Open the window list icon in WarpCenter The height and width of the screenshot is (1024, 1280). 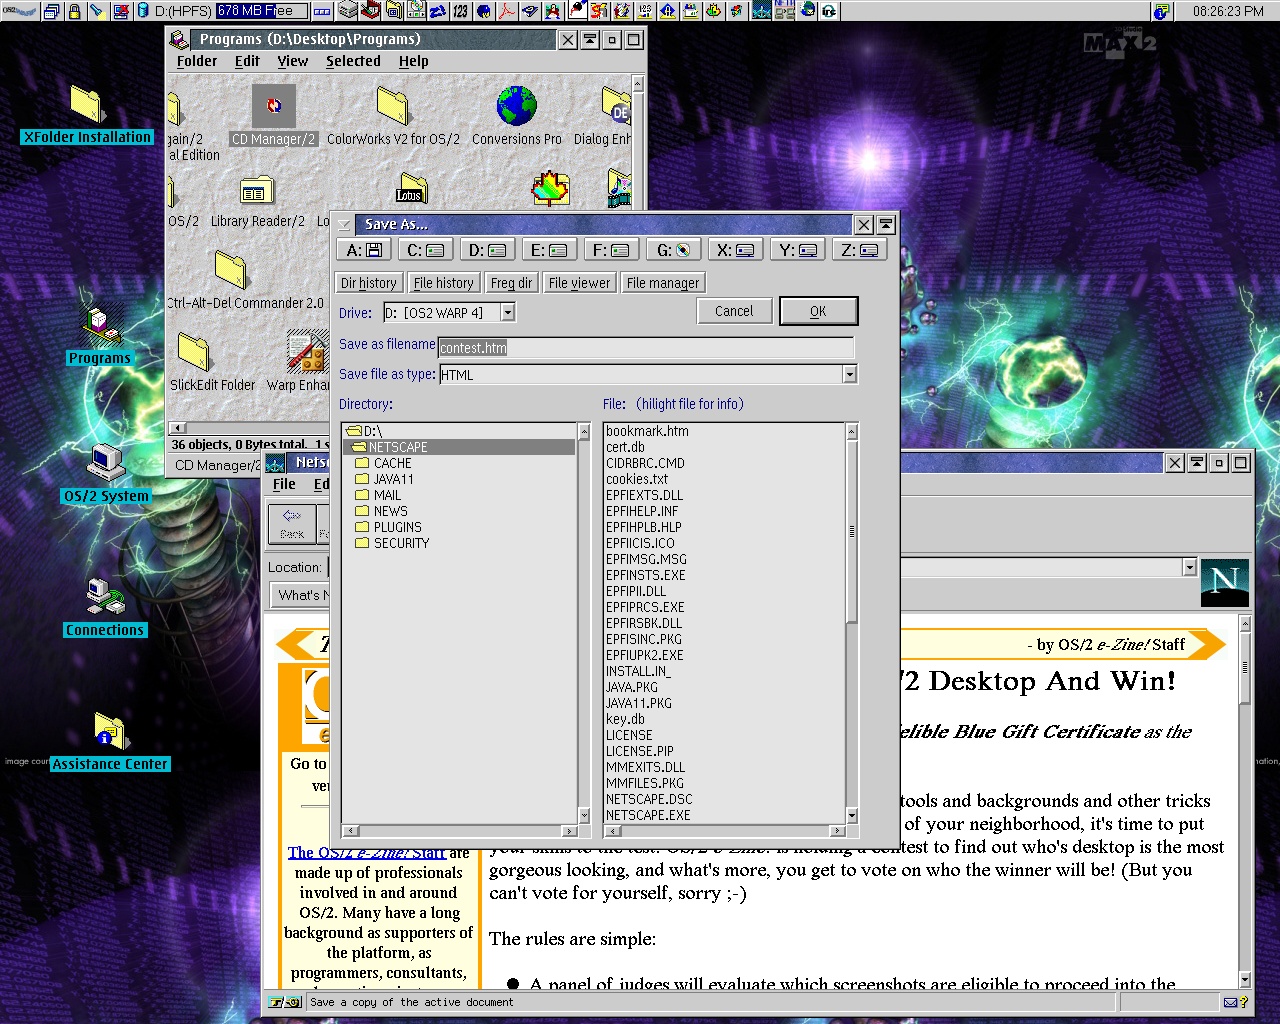[x=52, y=11]
